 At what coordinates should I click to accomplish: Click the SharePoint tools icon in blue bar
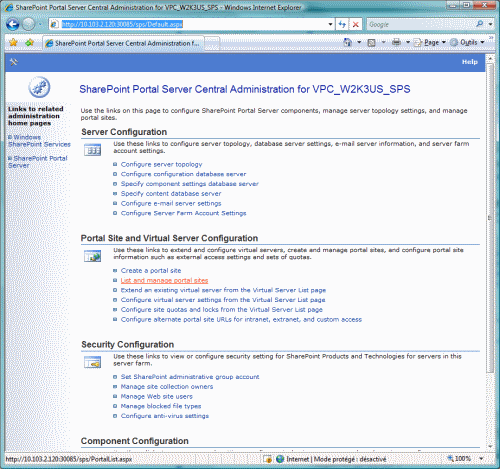point(14,62)
